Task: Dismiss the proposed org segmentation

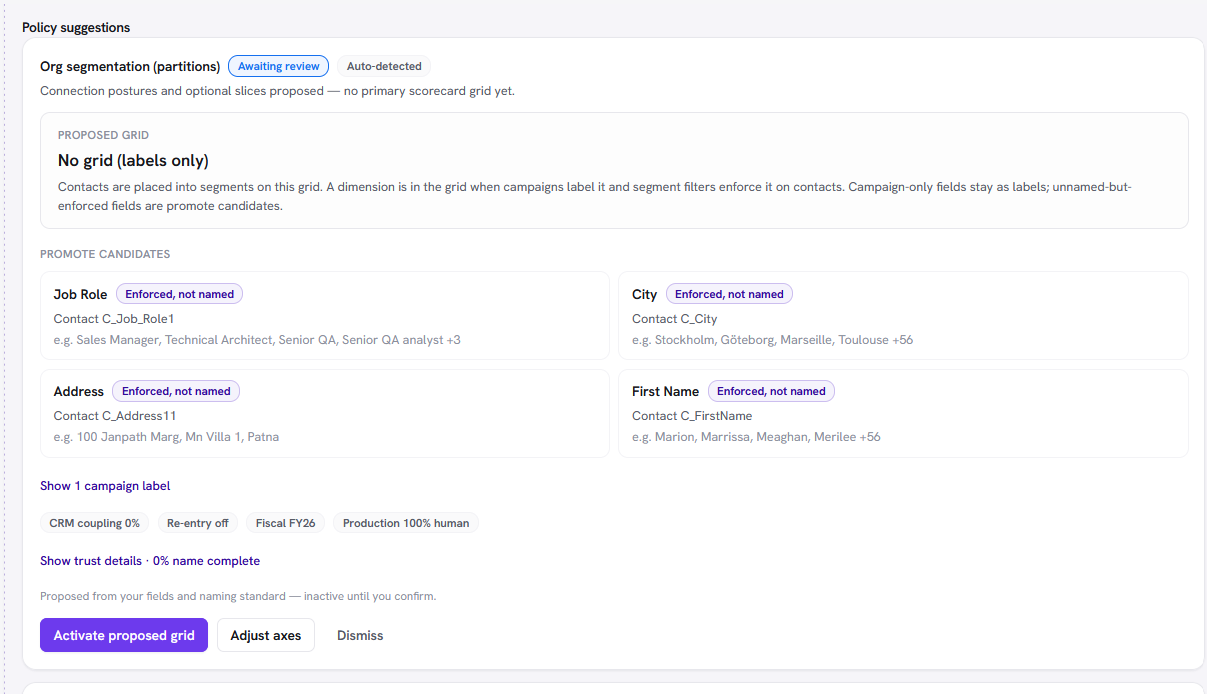Action: coord(360,635)
